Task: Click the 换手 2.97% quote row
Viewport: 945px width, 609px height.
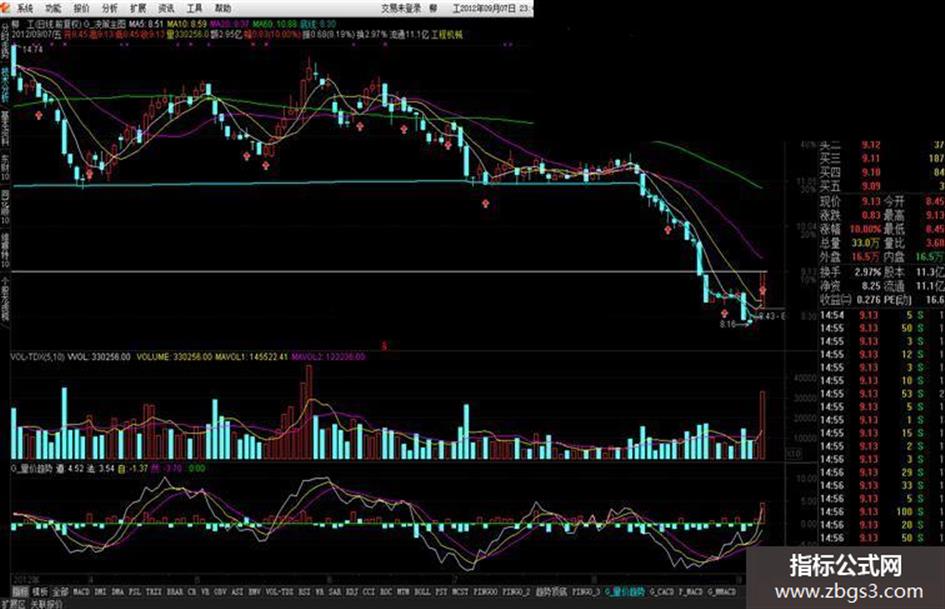Action: pyautogui.click(x=850, y=272)
